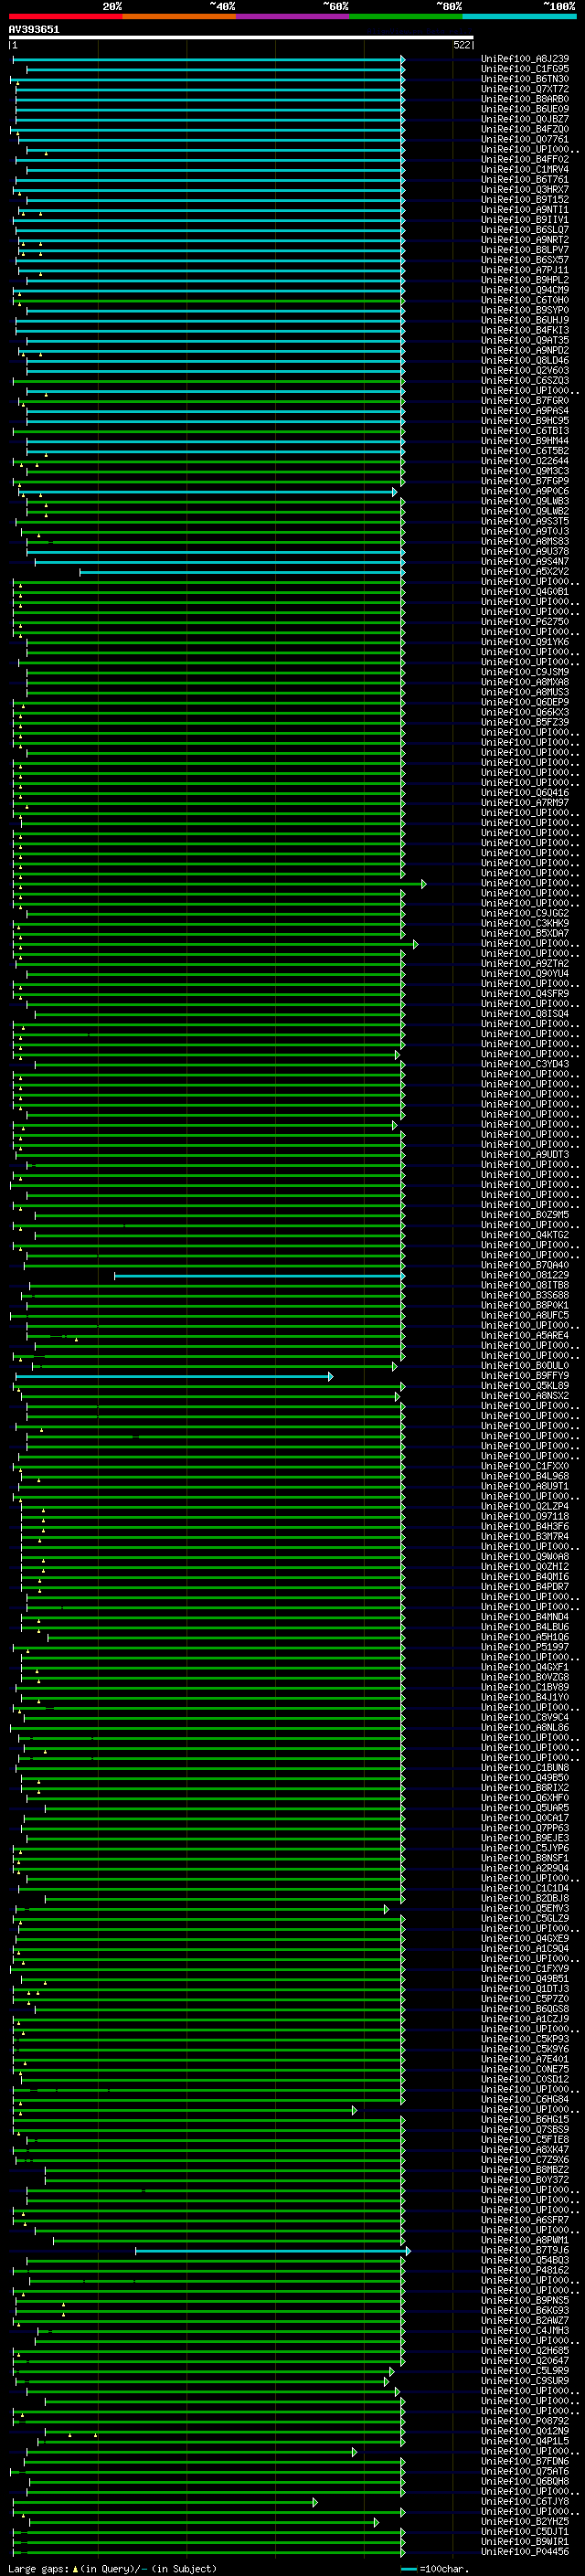585x2576 pixels.
Task: Click the cyan 100char scale marker
Action: click(408, 2569)
